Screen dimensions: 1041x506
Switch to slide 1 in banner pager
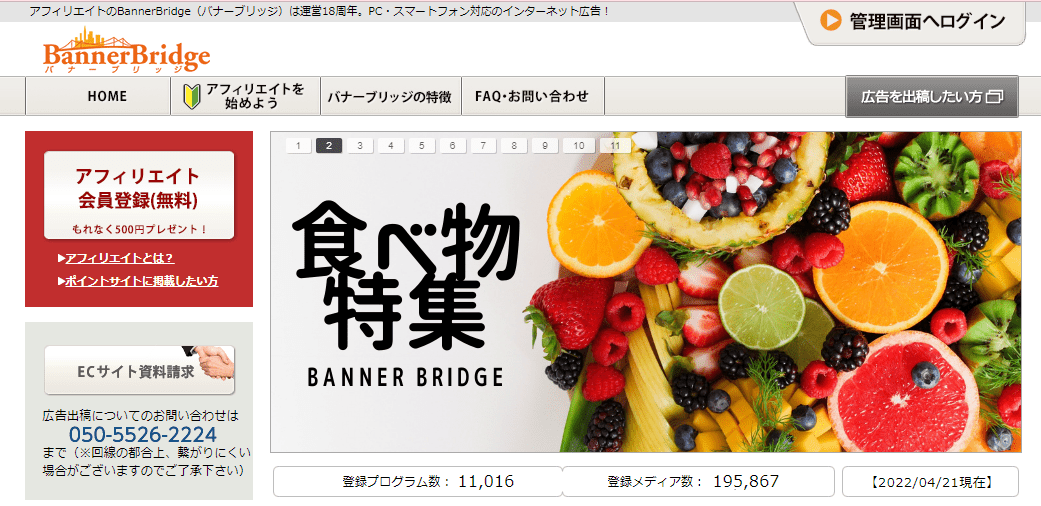click(x=298, y=146)
